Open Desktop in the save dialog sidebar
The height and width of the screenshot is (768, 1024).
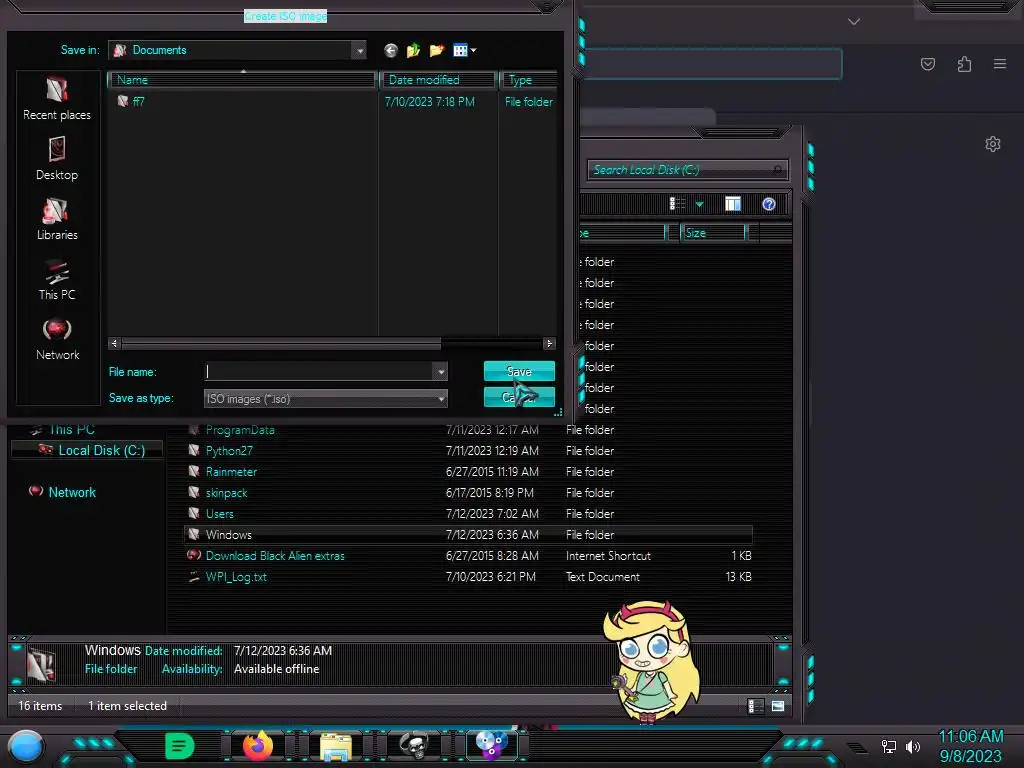[57, 159]
